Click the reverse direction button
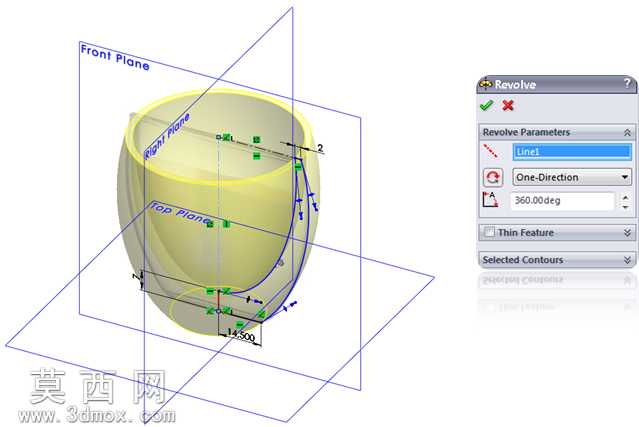Screen dimensions: 639x427 (493, 177)
